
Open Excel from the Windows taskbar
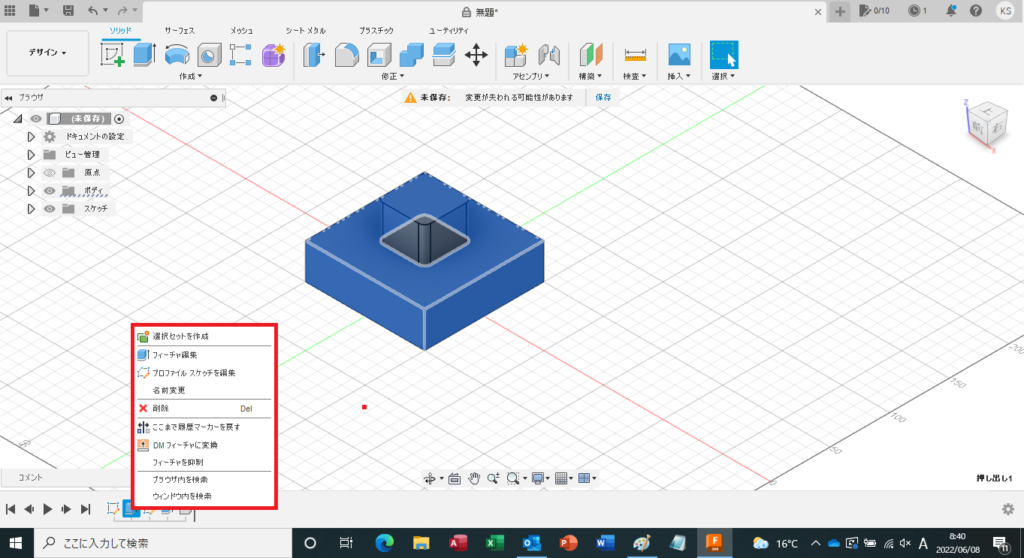[494, 543]
